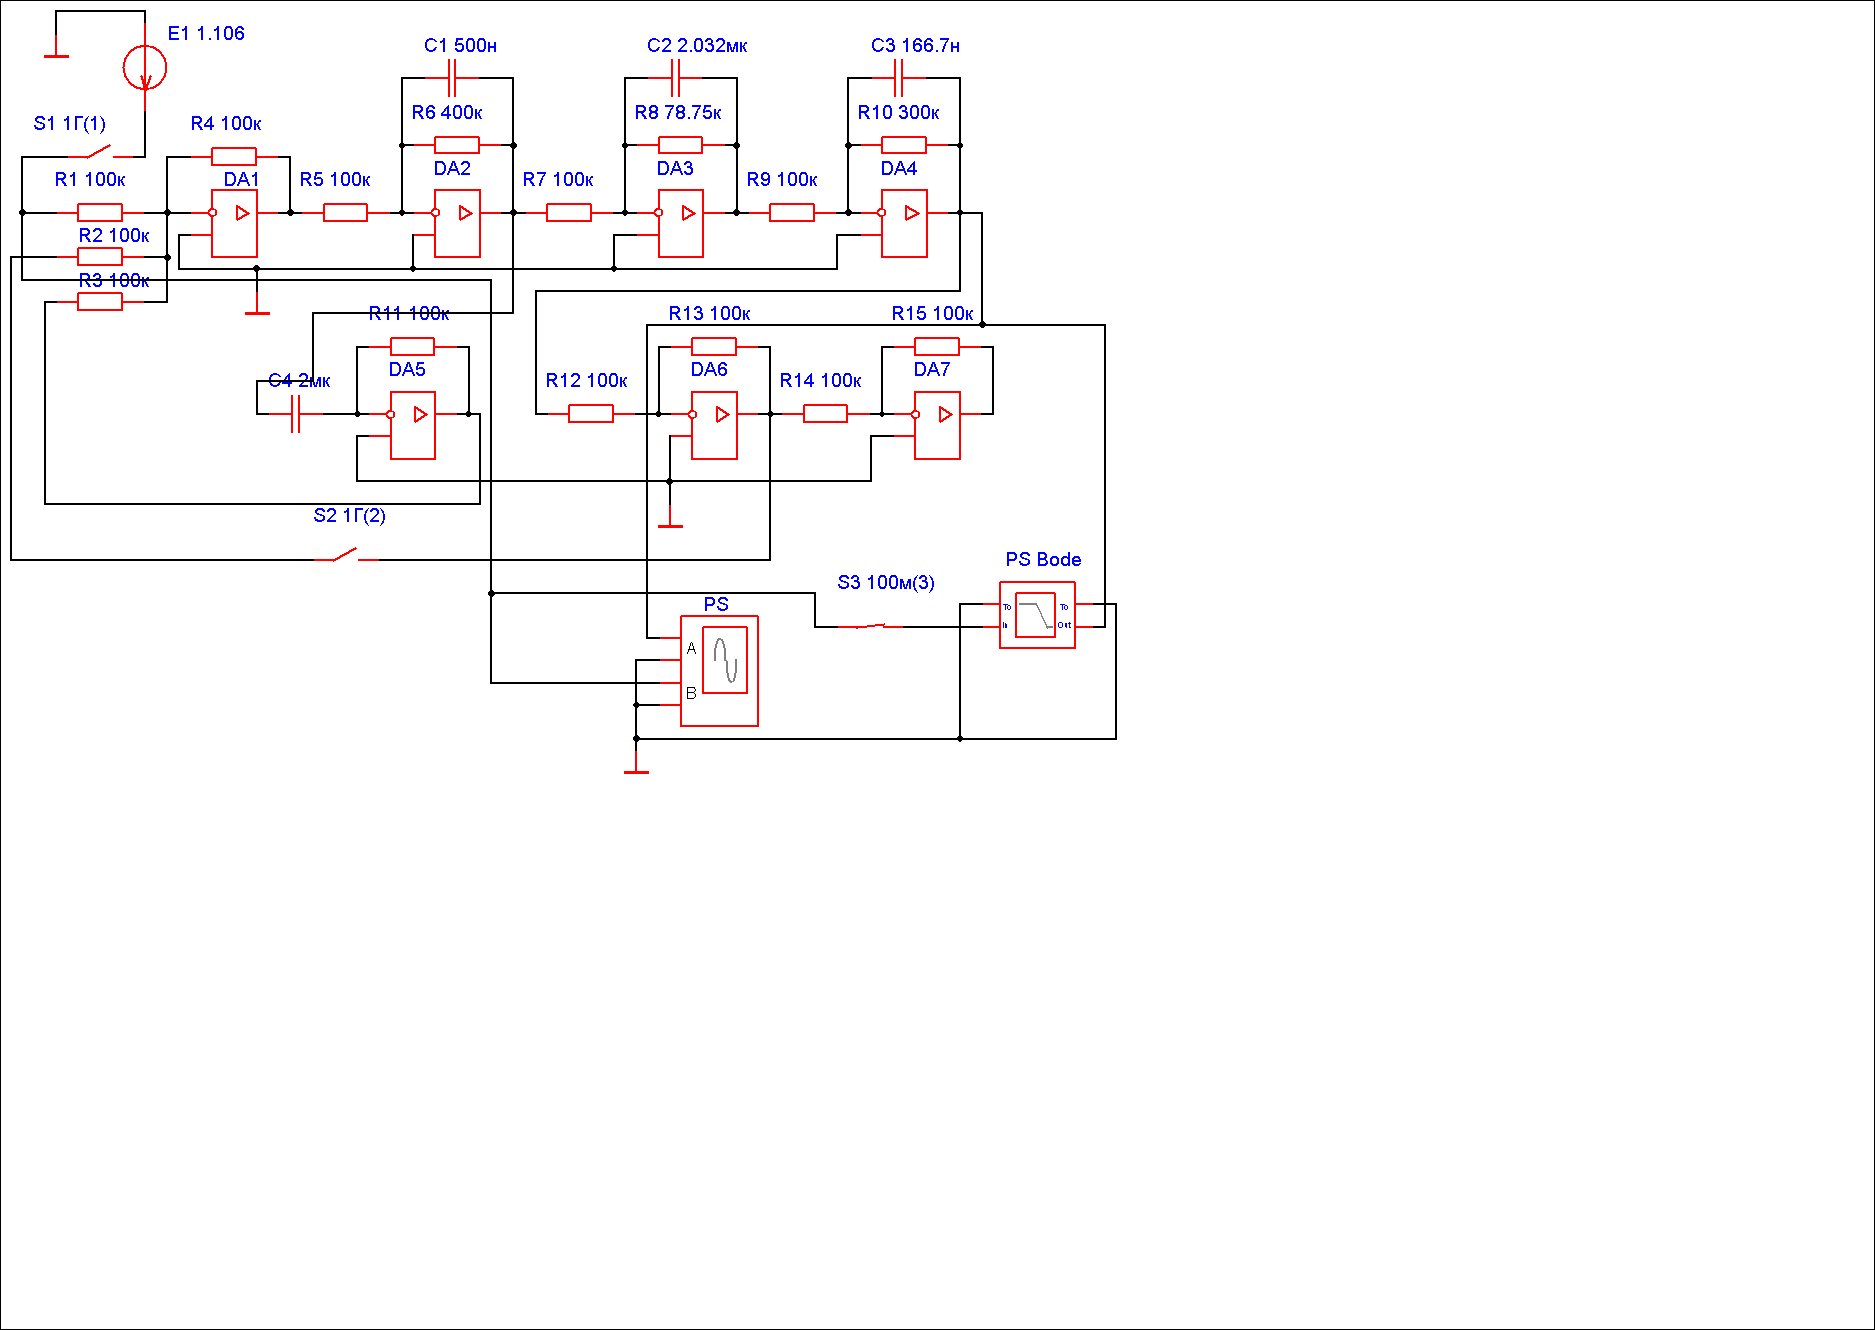Click the 'R10 300к' label
This screenshot has width=1875, height=1330.
[899, 112]
